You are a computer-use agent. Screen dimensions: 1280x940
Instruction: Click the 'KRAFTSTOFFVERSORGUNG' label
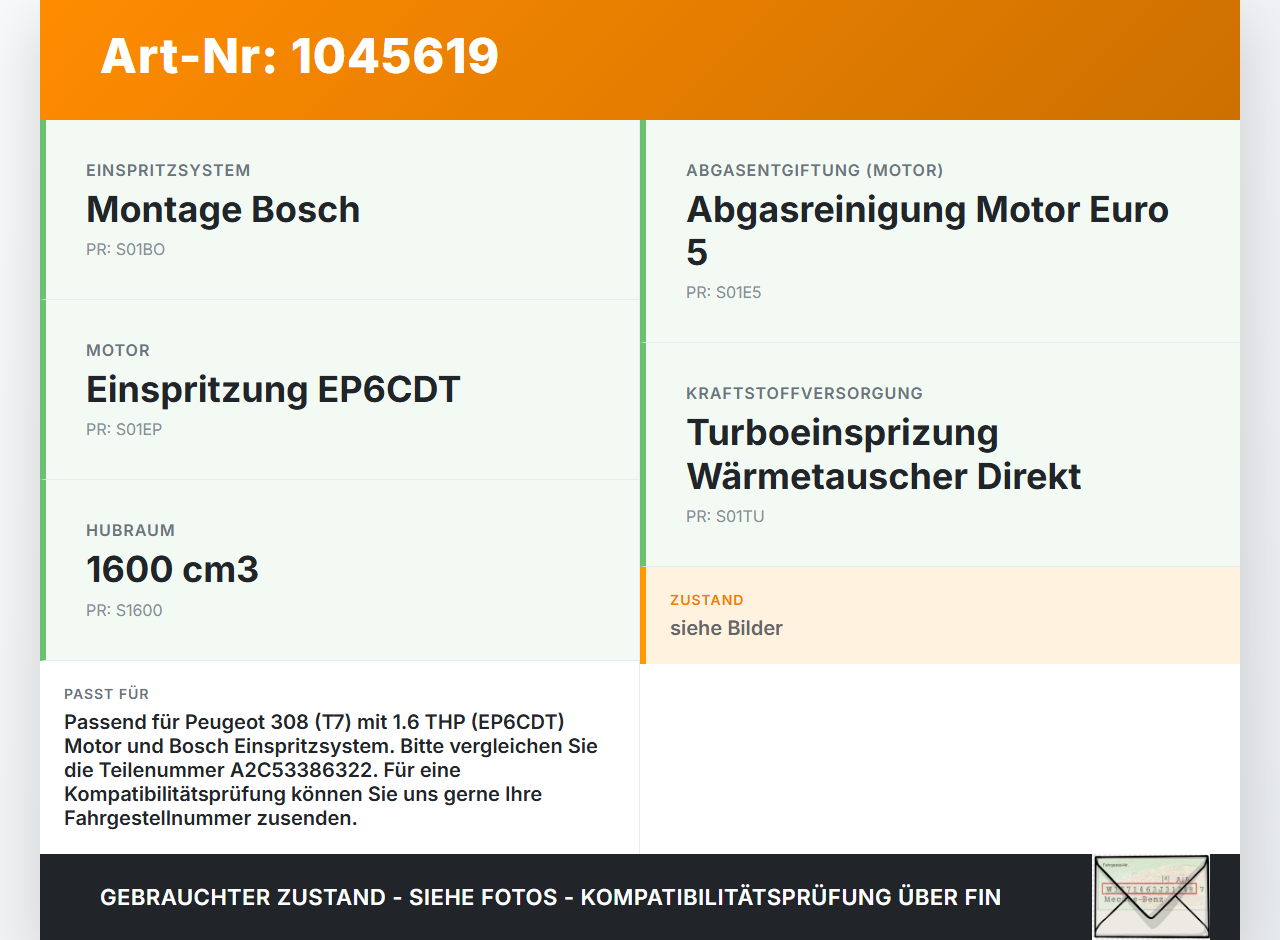coord(804,394)
